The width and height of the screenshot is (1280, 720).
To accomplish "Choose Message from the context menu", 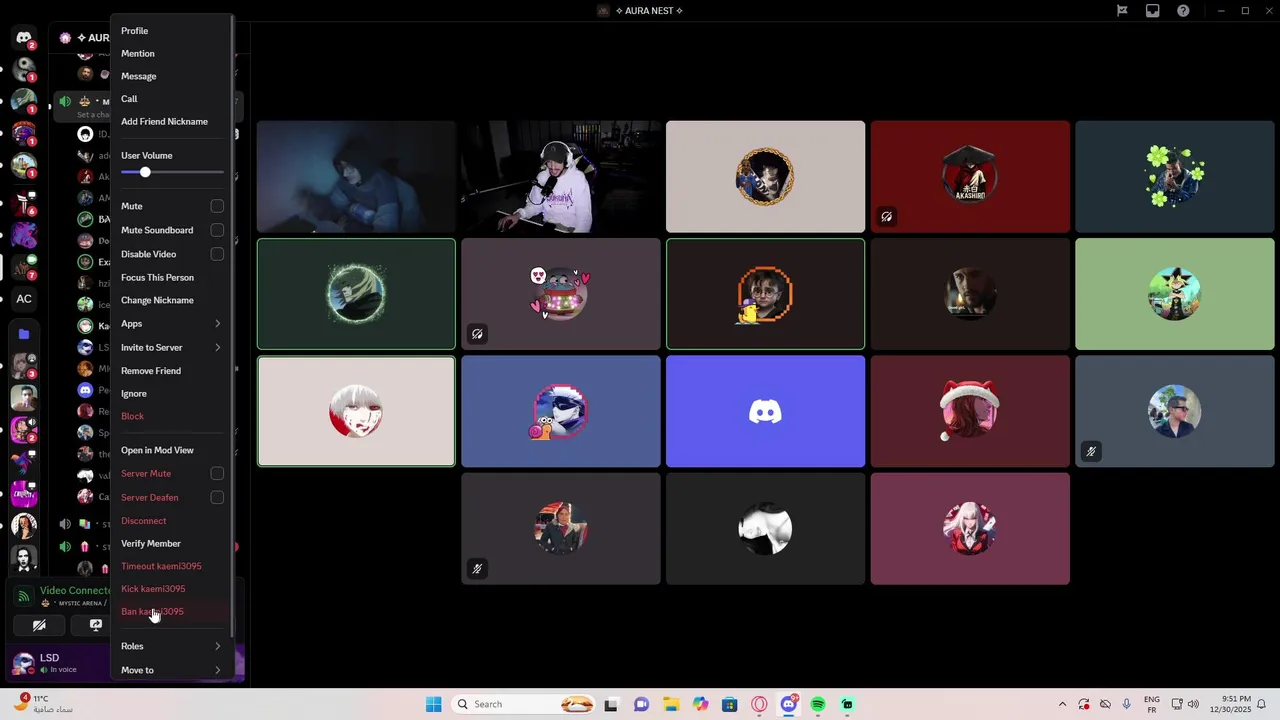I will 171,76.
